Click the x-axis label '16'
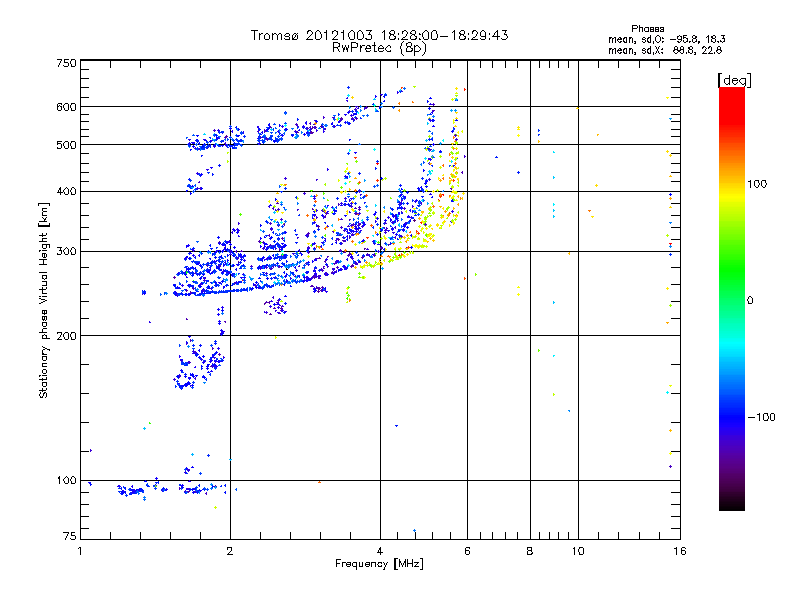Image resolution: width=800 pixels, height=600 pixels. coord(680,551)
